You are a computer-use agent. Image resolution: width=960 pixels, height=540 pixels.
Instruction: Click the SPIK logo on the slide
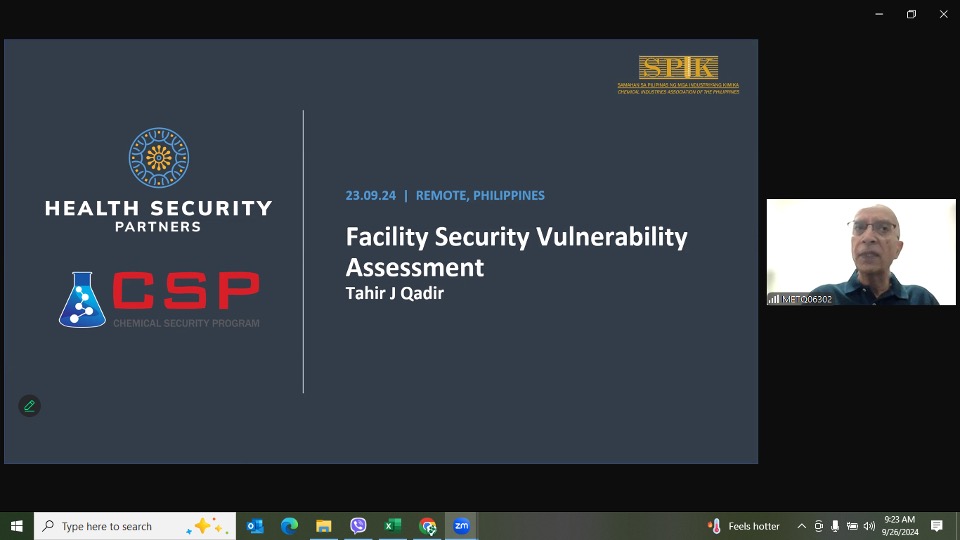coord(678,75)
